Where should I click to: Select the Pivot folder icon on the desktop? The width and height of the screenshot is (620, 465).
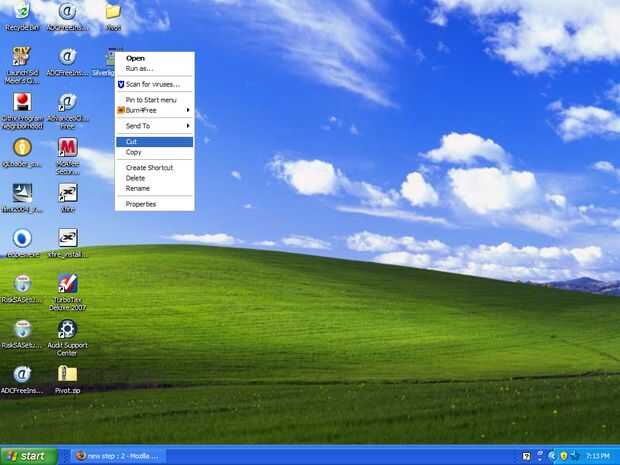[113, 16]
